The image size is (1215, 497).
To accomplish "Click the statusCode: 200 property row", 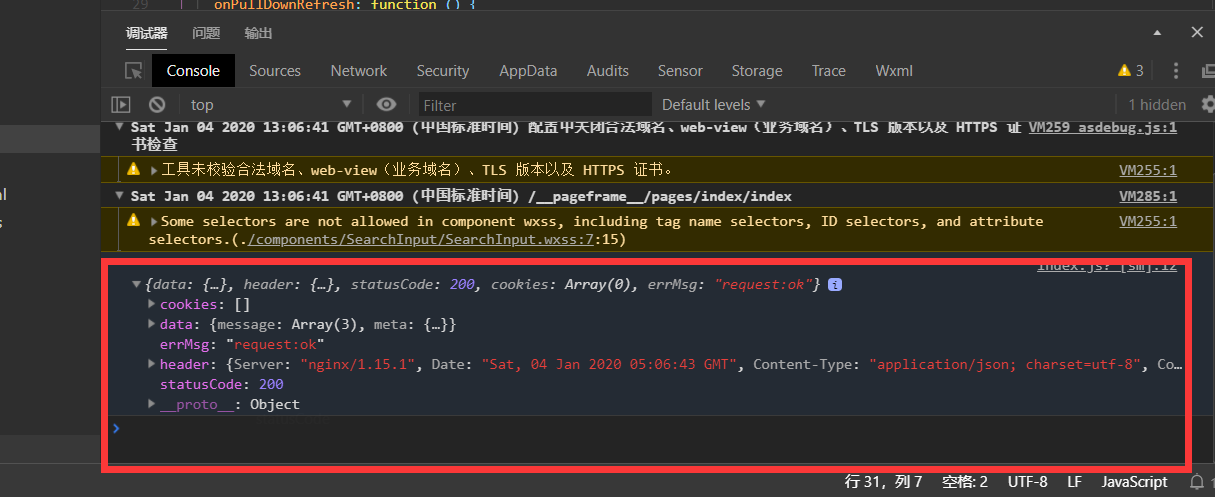I will (221, 384).
